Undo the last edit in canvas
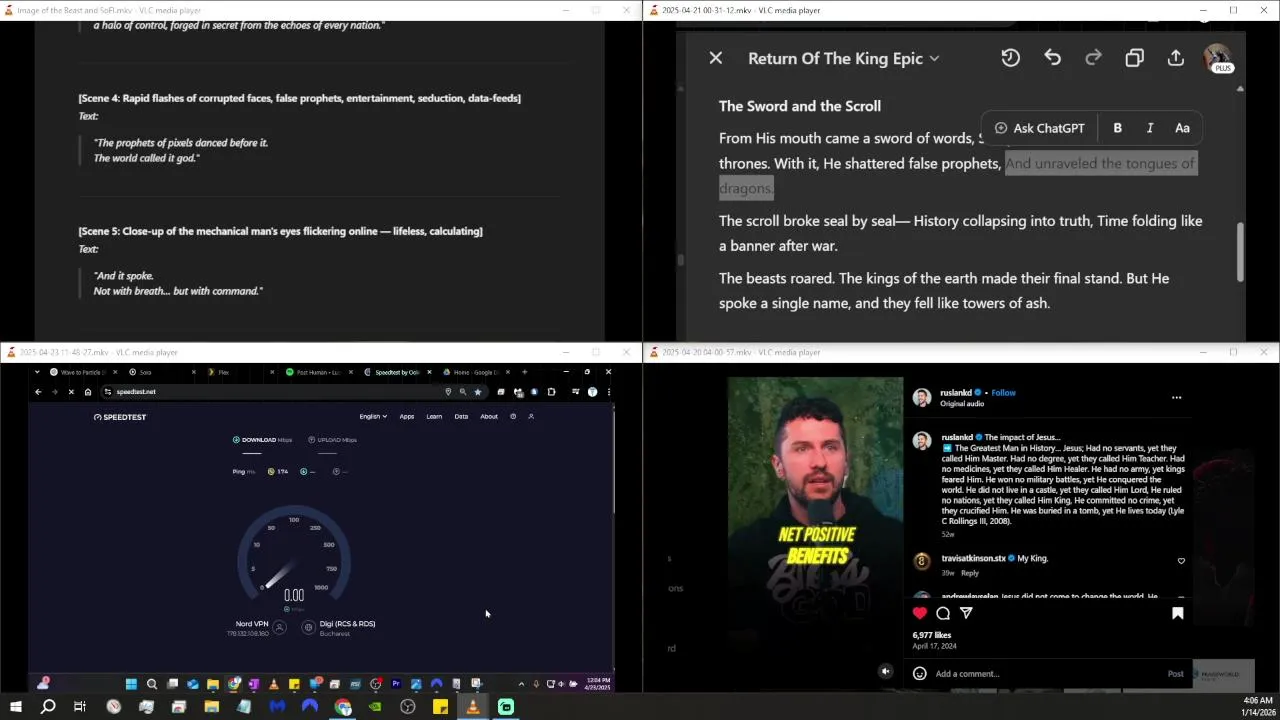1280x720 pixels. (1052, 58)
